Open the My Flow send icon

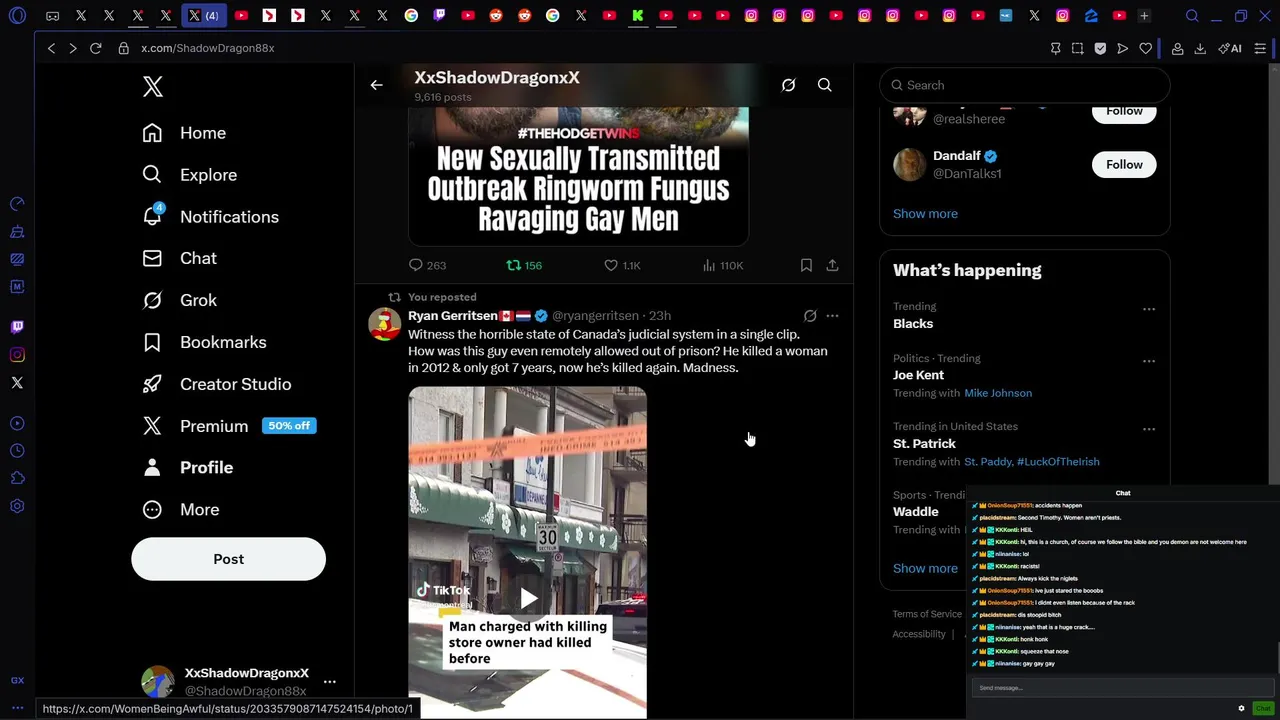point(1123,48)
